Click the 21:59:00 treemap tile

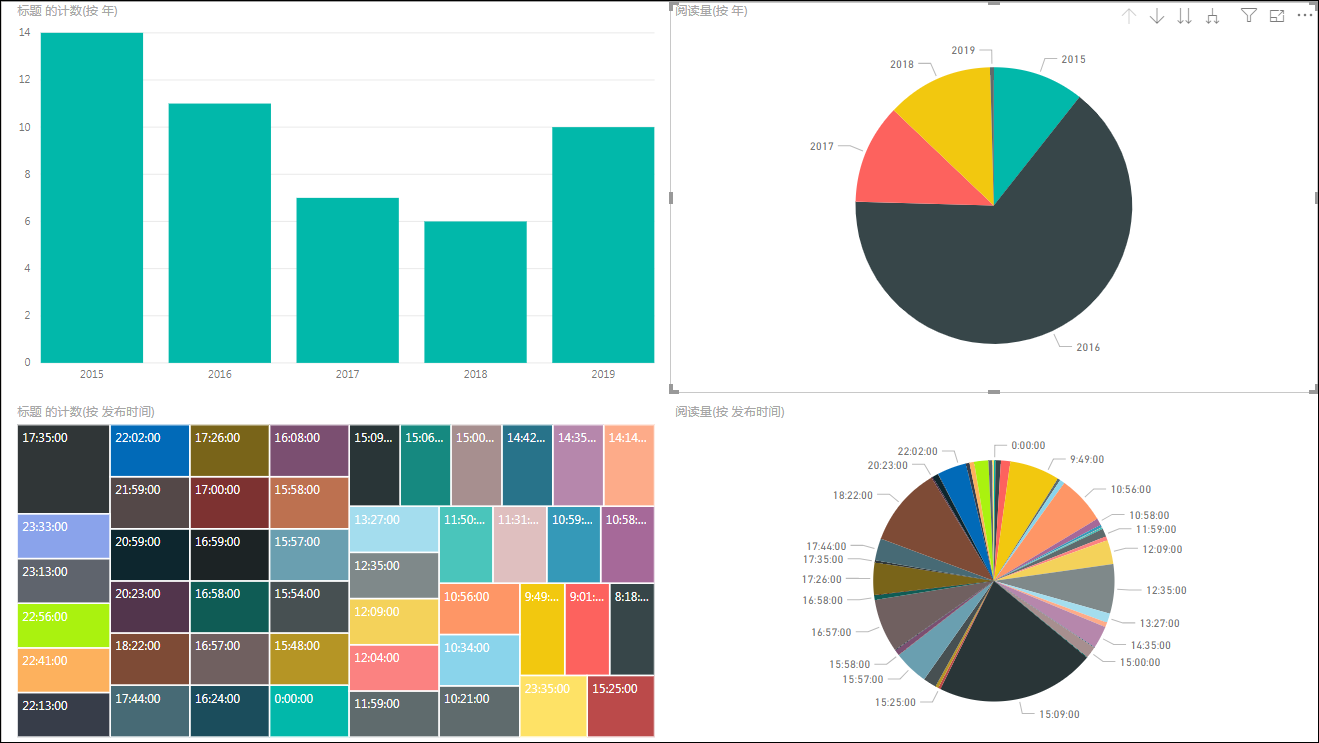(150, 502)
